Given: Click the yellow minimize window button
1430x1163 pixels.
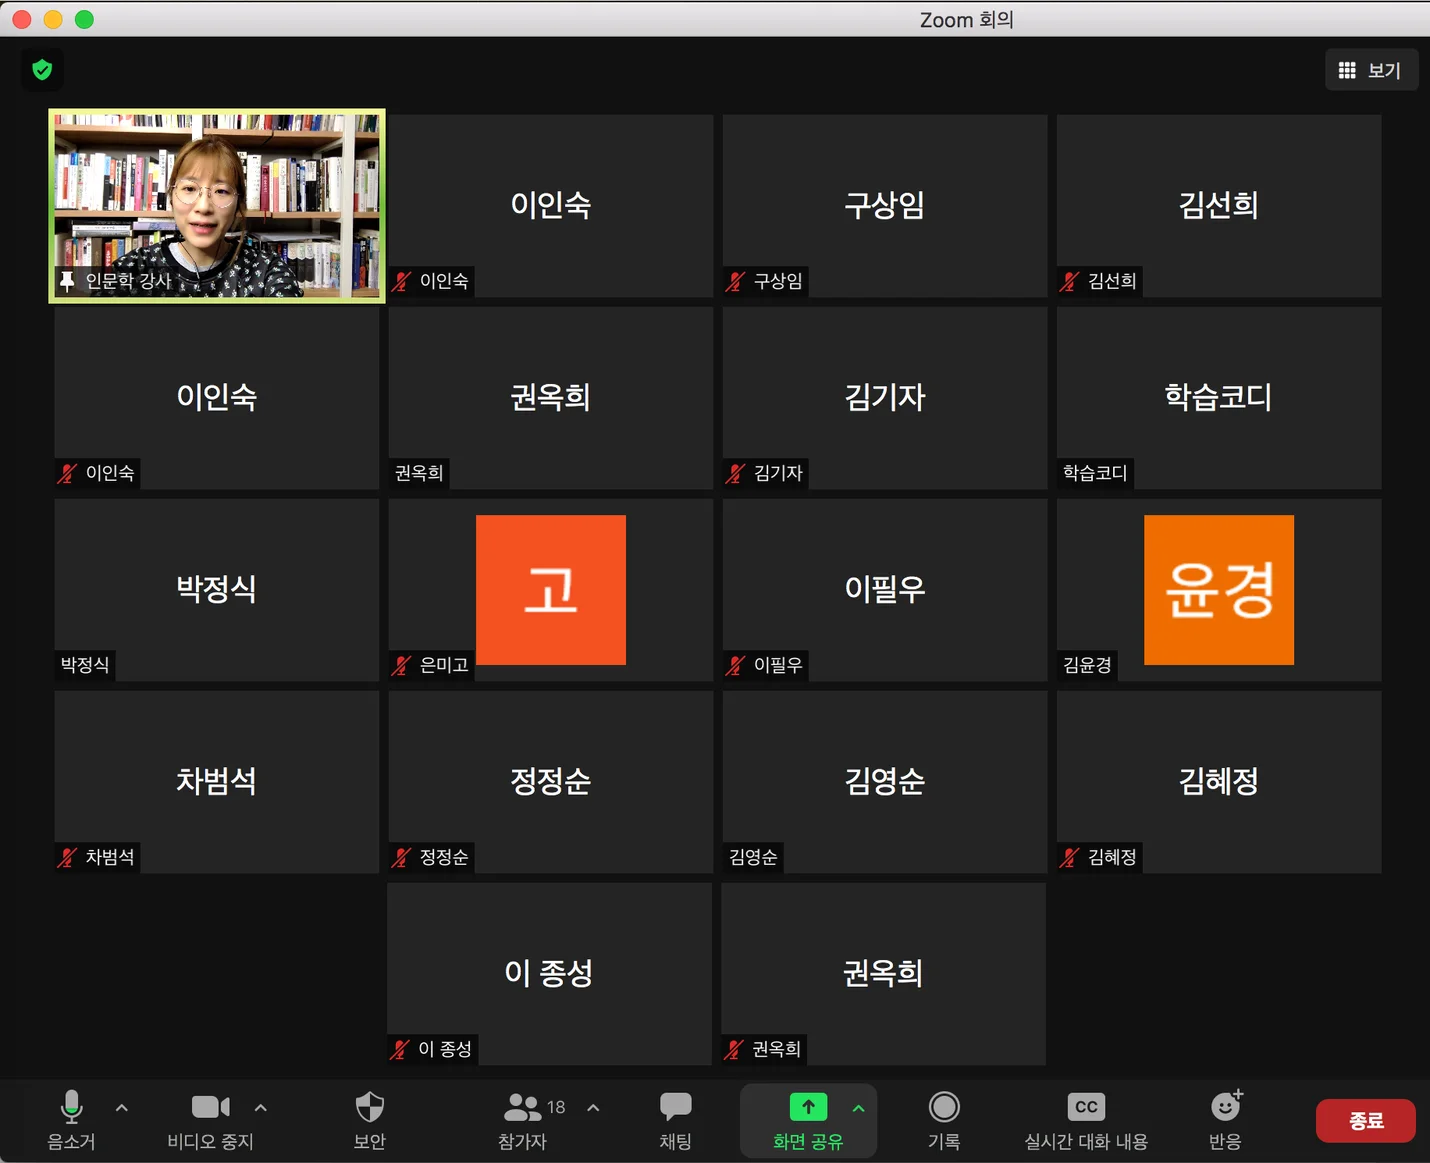Looking at the screenshot, I should [53, 19].
